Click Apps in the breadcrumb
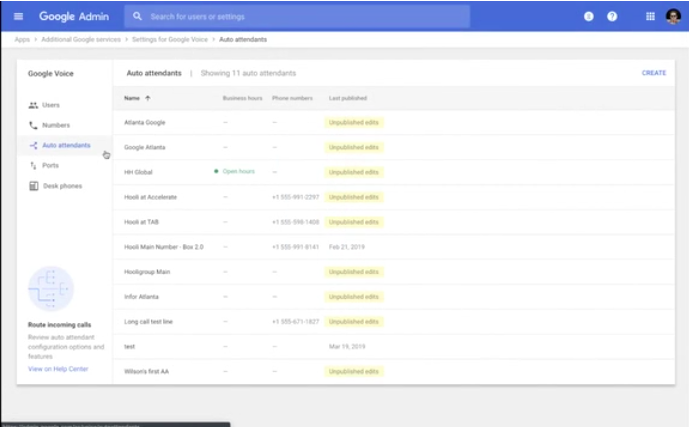 [x=21, y=39]
